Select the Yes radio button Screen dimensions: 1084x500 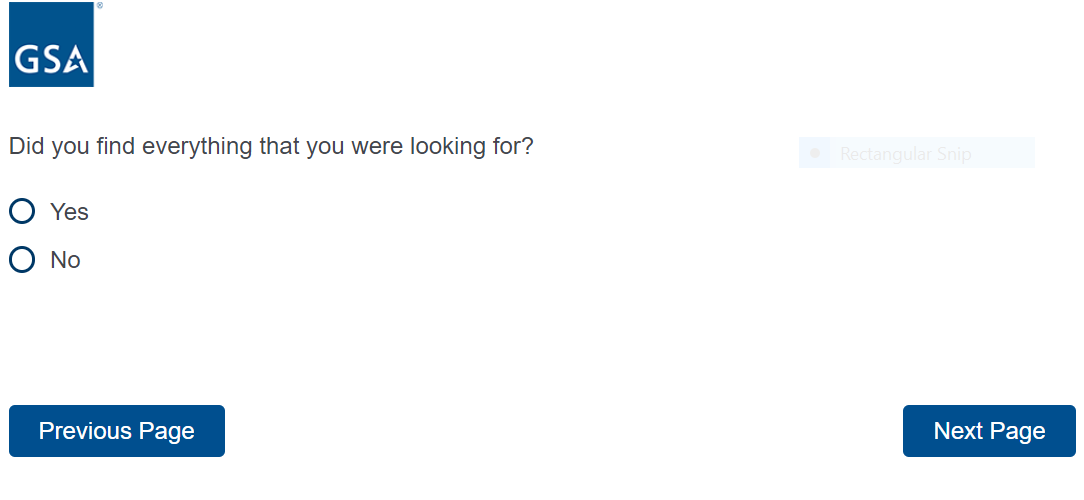pos(22,211)
